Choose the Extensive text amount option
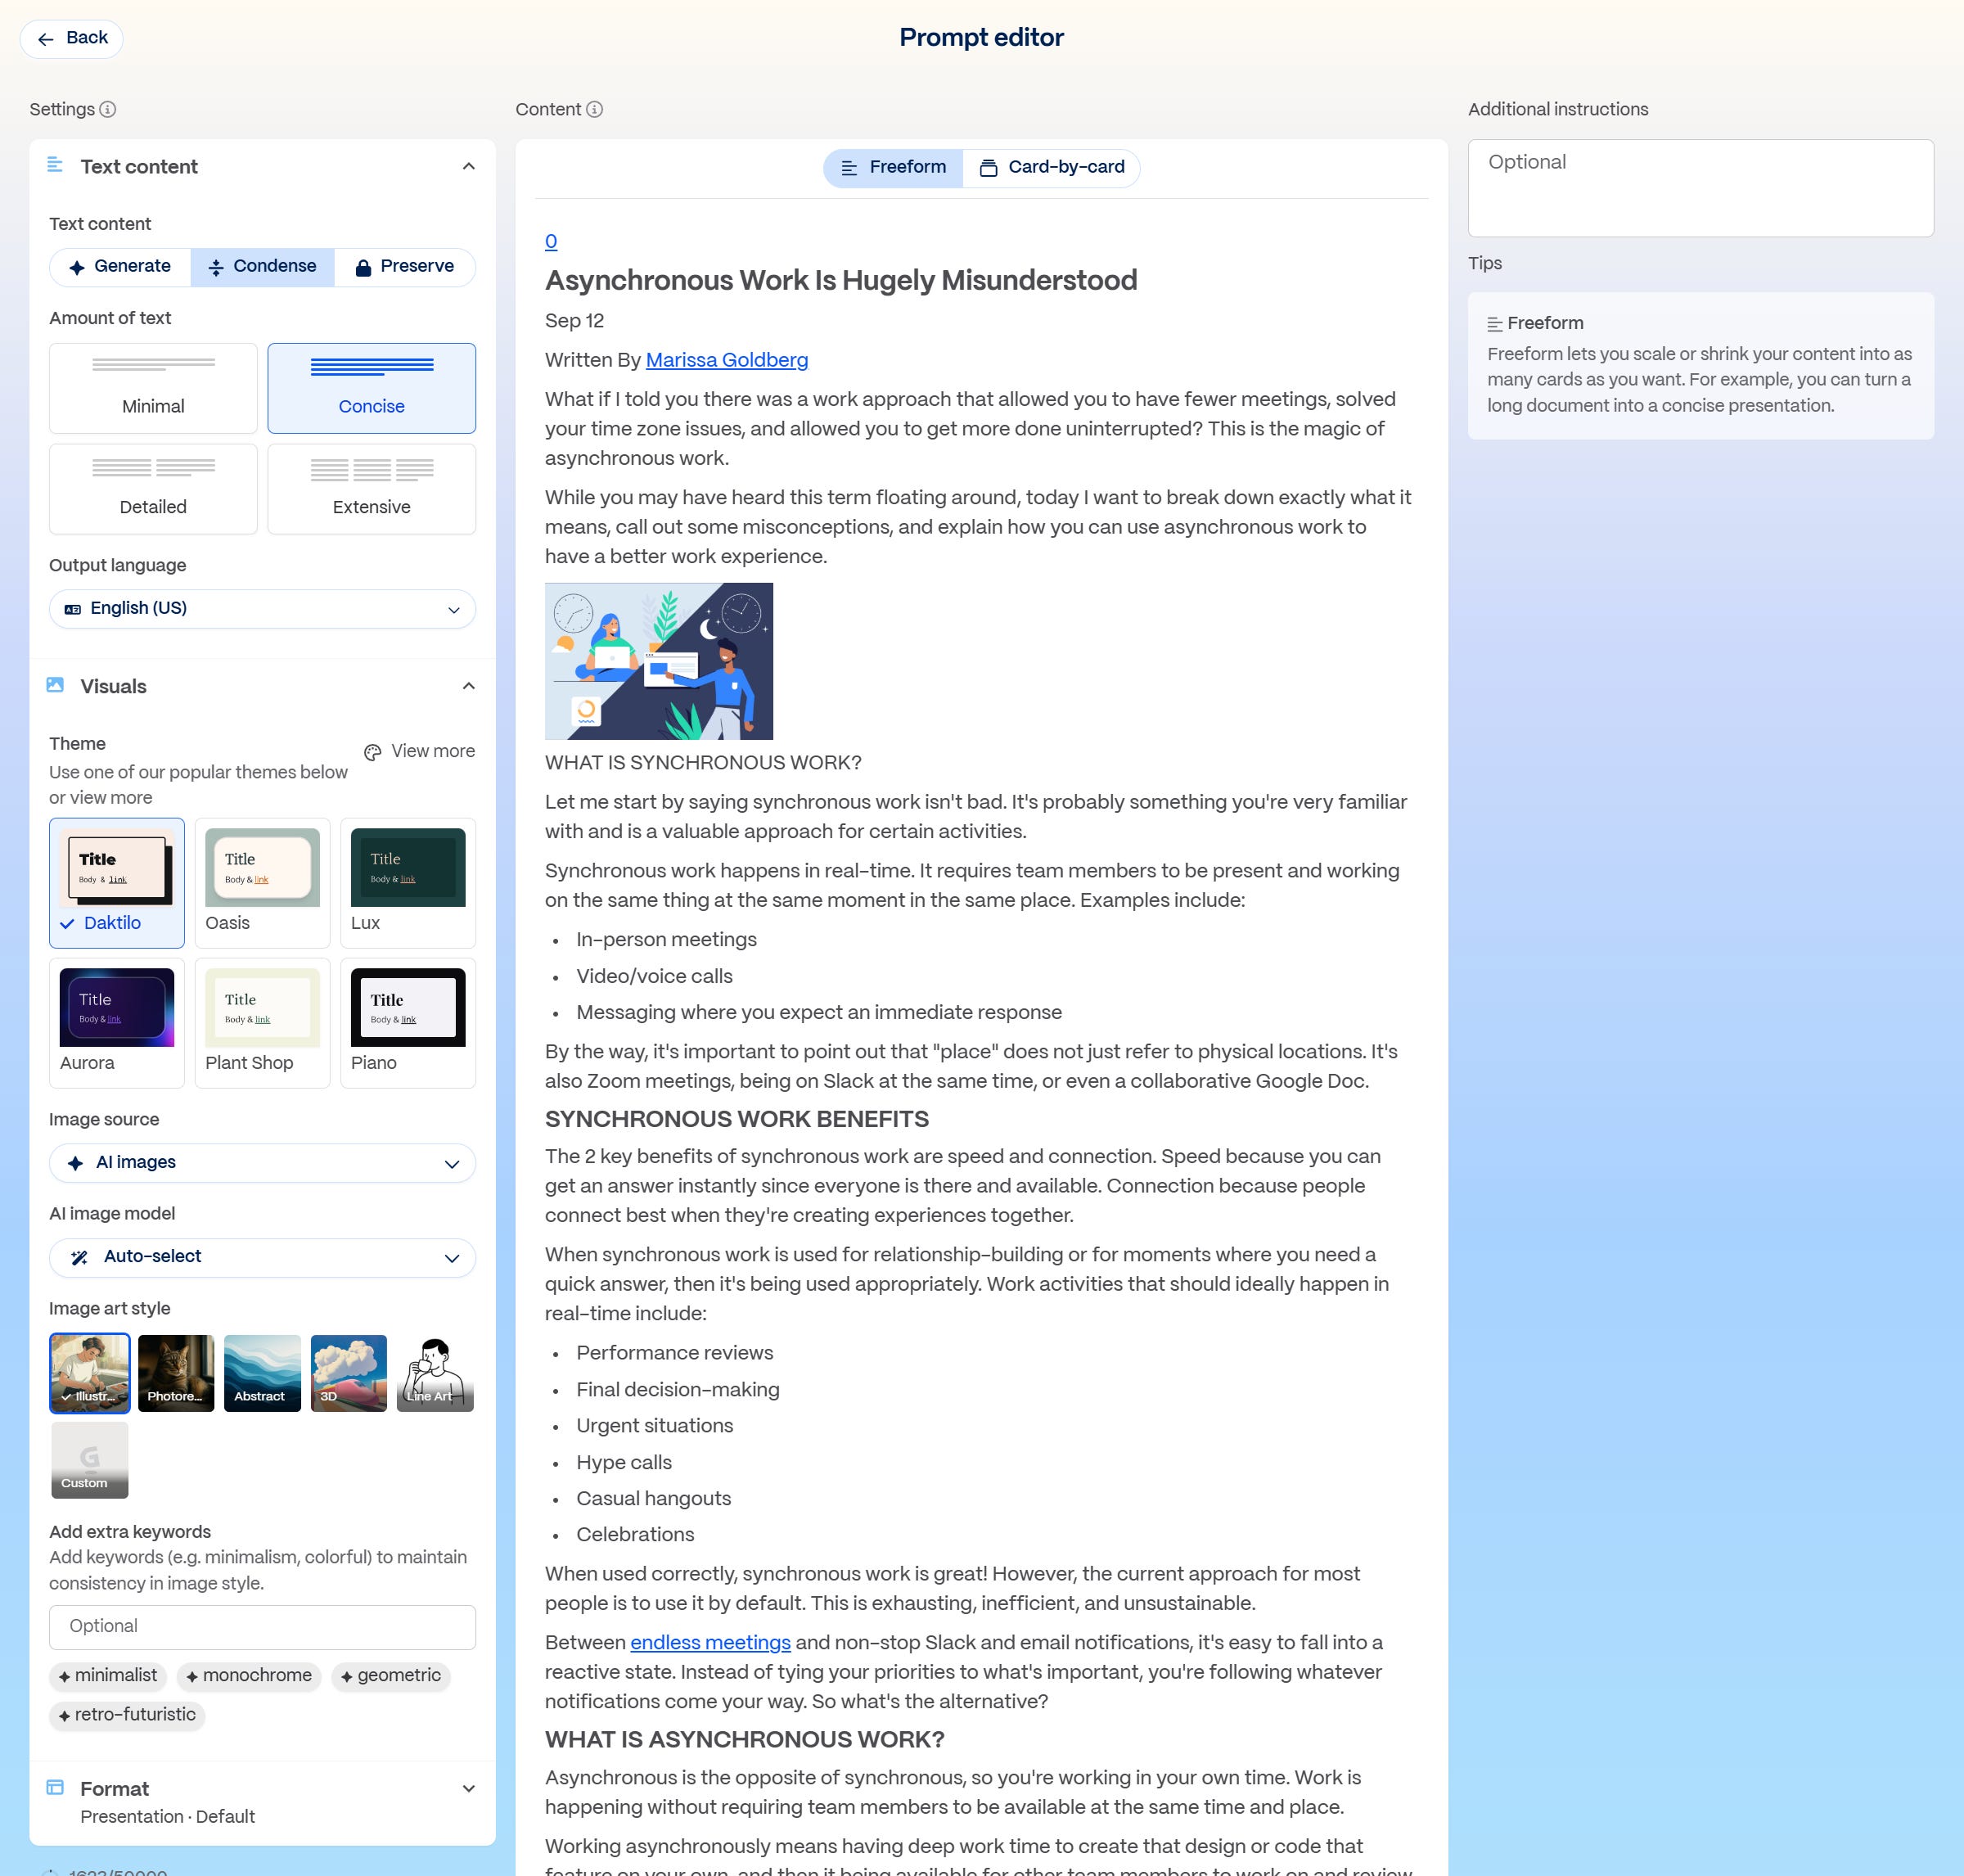Screen dimensions: 1964x1876 tap(371, 489)
